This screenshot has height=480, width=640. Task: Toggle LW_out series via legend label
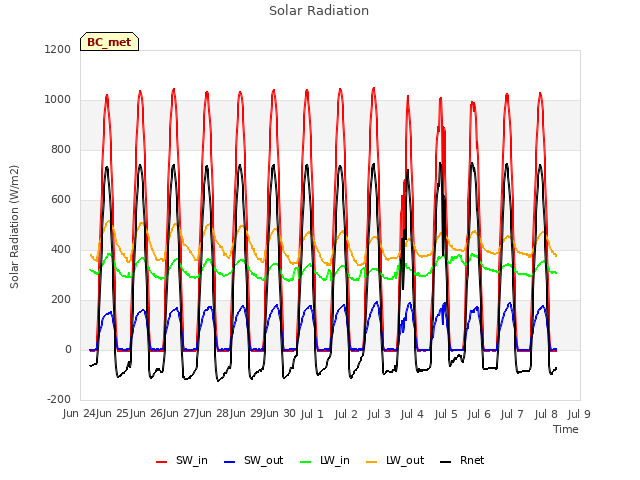pos(405,460)
